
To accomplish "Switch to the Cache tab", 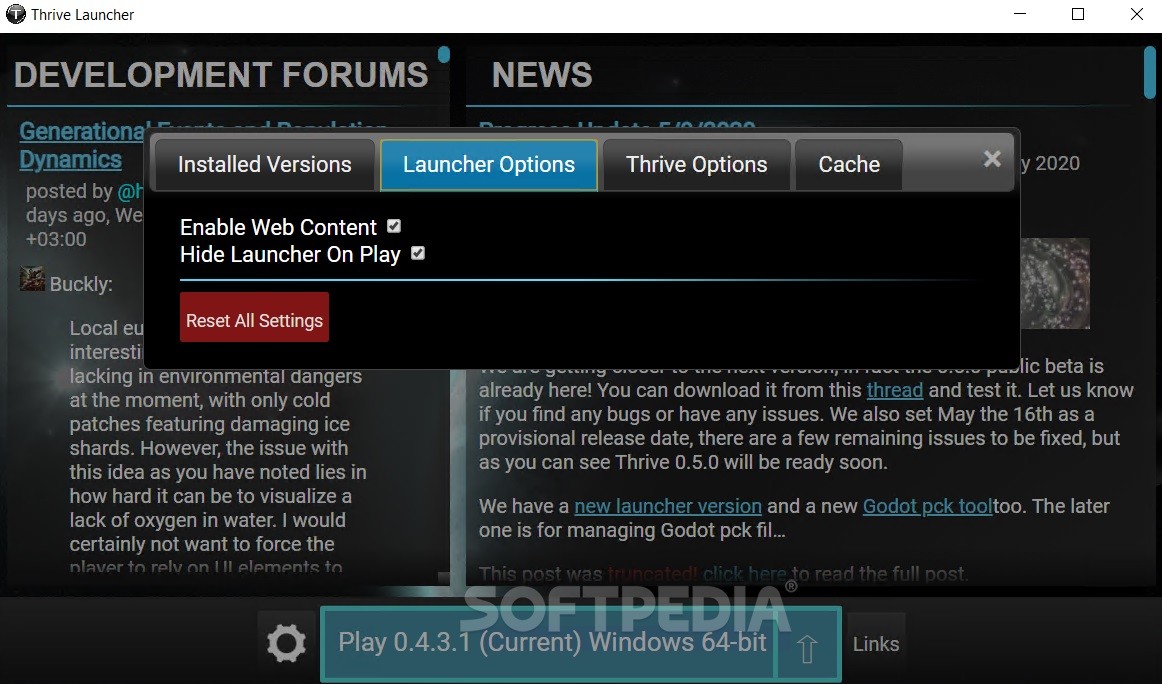I will click(849, 165).
